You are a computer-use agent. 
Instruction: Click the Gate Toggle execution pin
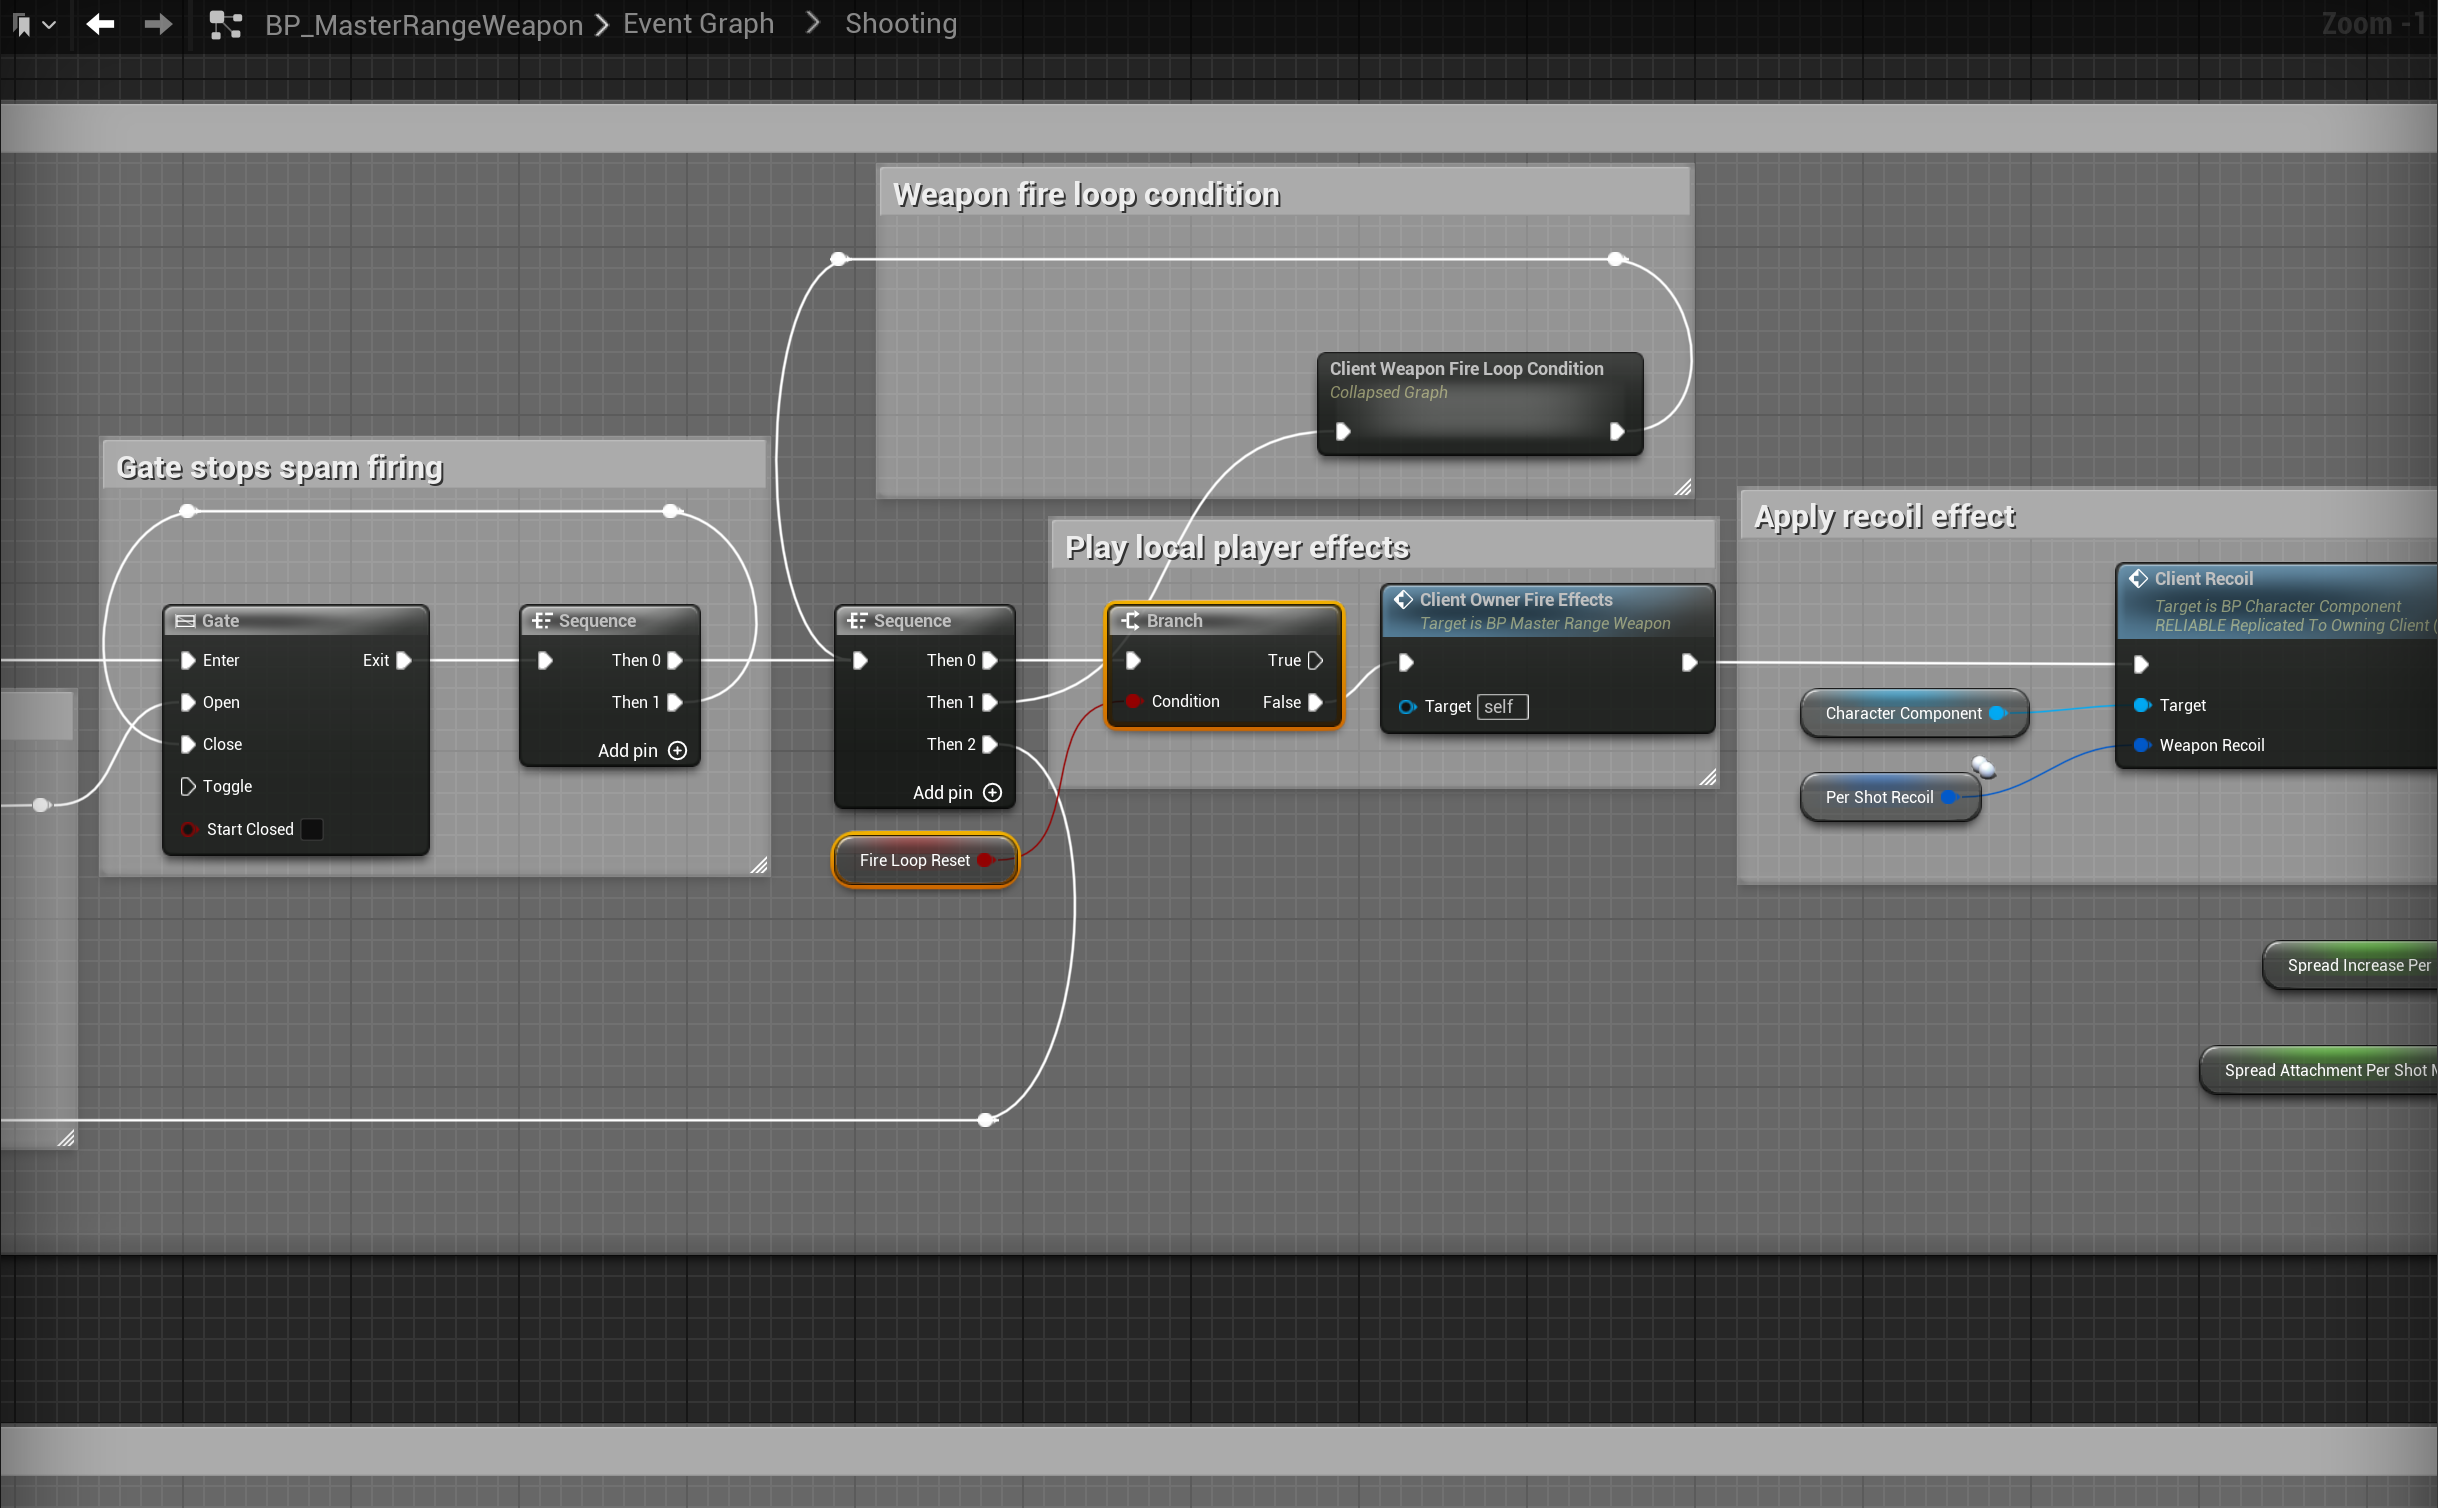pos(187,786)
